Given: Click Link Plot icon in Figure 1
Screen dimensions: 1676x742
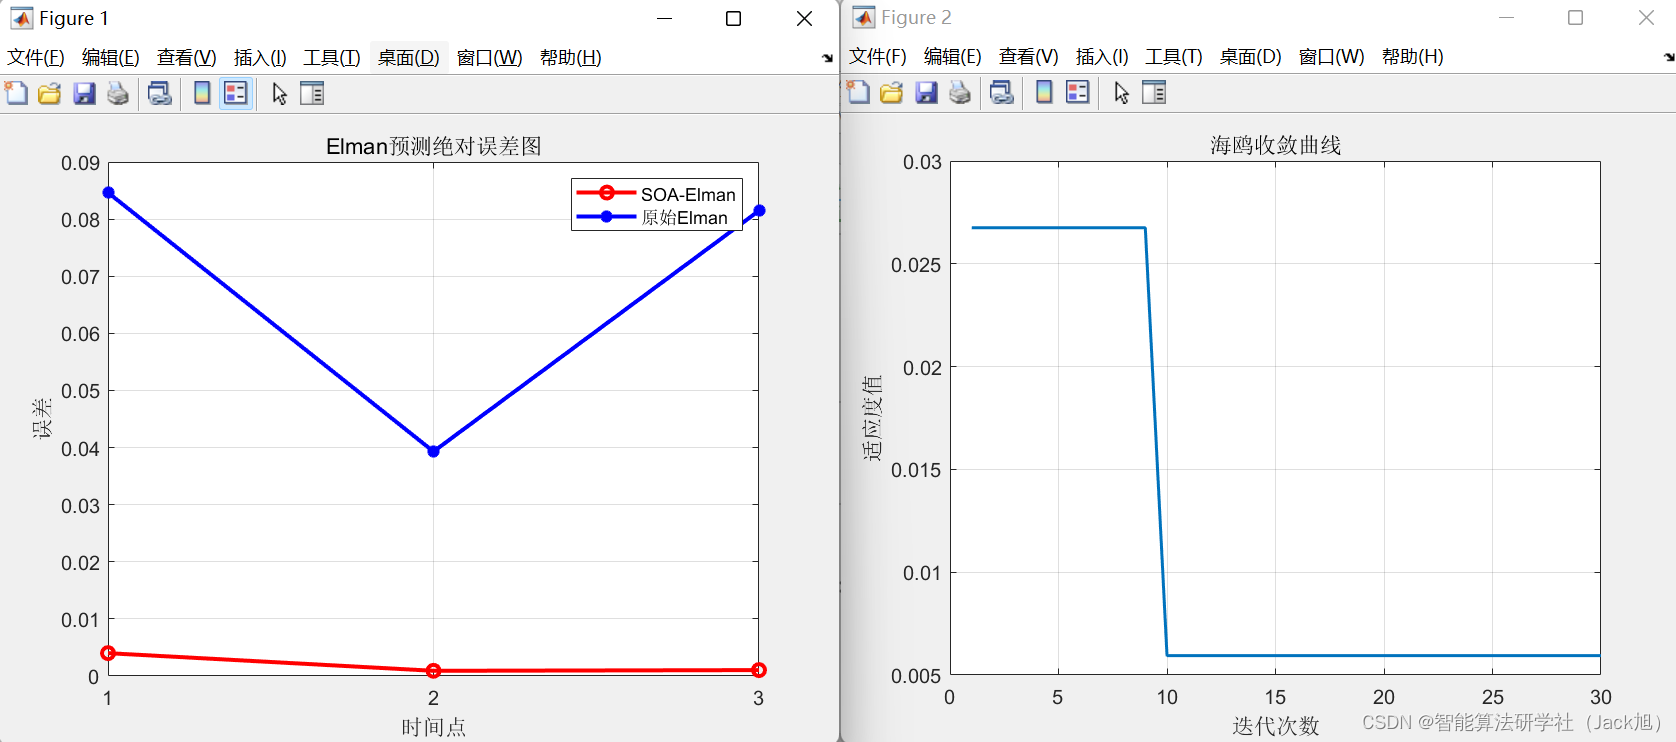Looking at the screenshot, I should click(x=160, y=94).
